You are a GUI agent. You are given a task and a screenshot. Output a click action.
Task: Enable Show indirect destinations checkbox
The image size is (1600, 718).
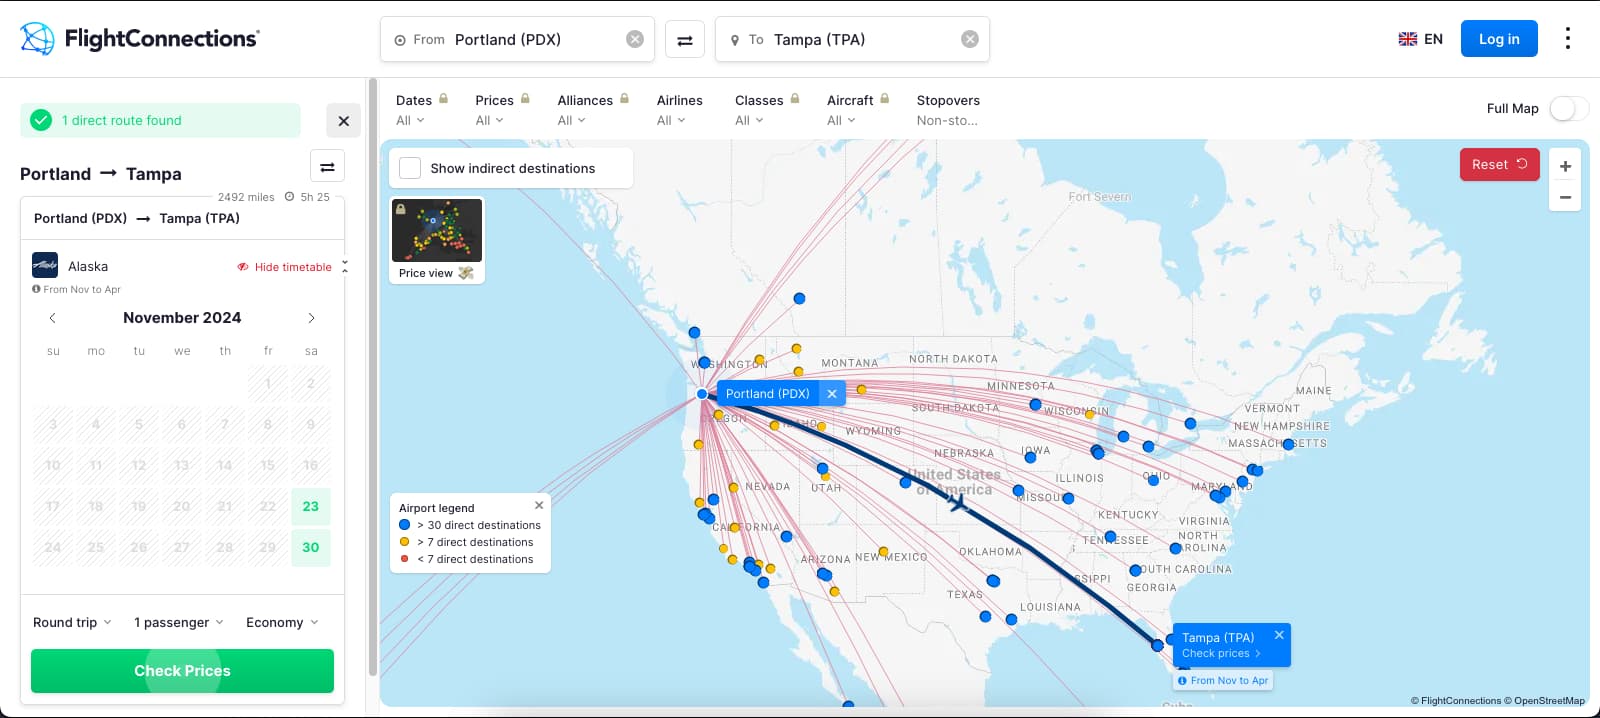(410, 168)
